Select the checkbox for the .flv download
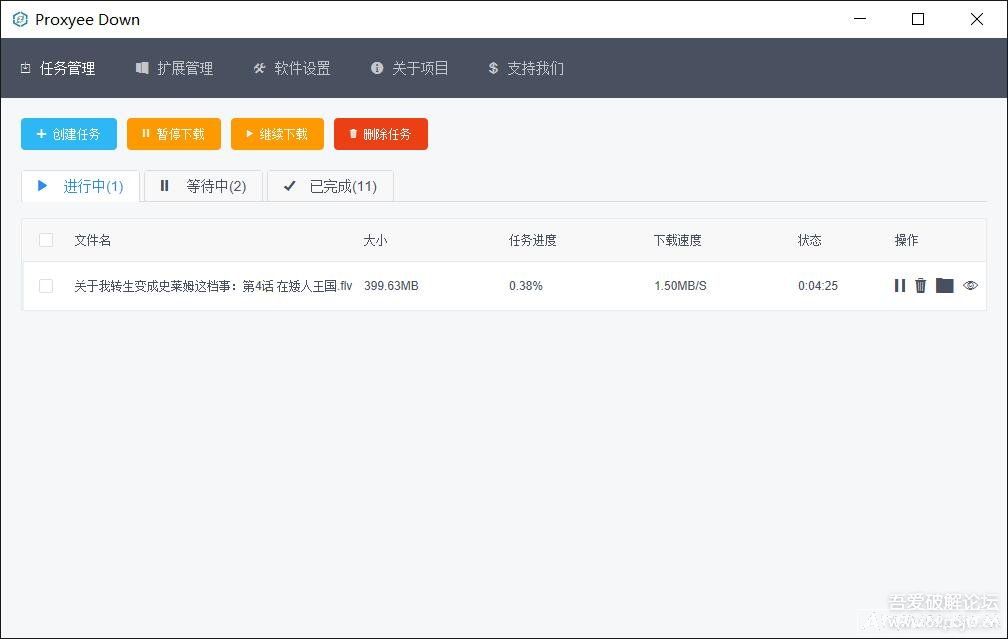Screen dimensions: 1008x639 coord(46,286)
